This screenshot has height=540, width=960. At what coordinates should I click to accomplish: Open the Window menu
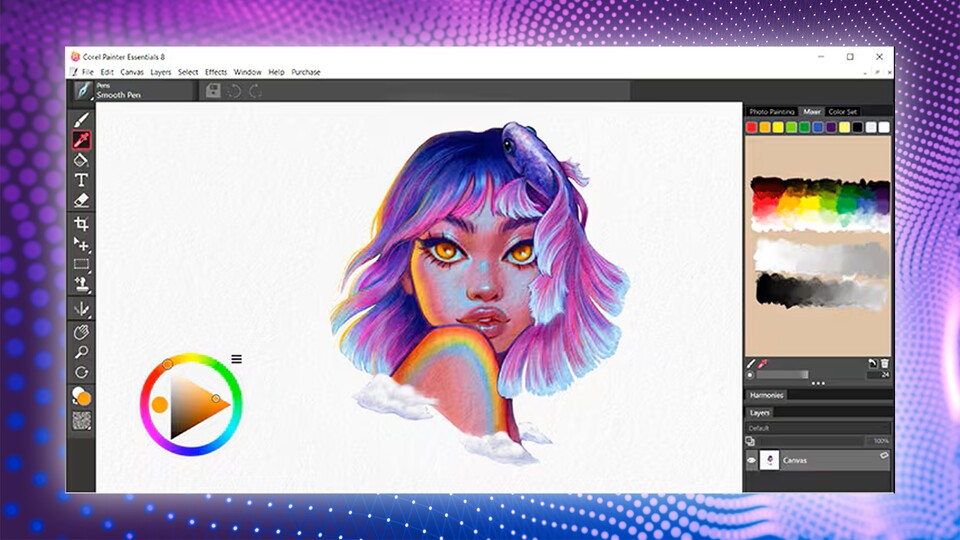pyautogui.click(x=247, y=72)
